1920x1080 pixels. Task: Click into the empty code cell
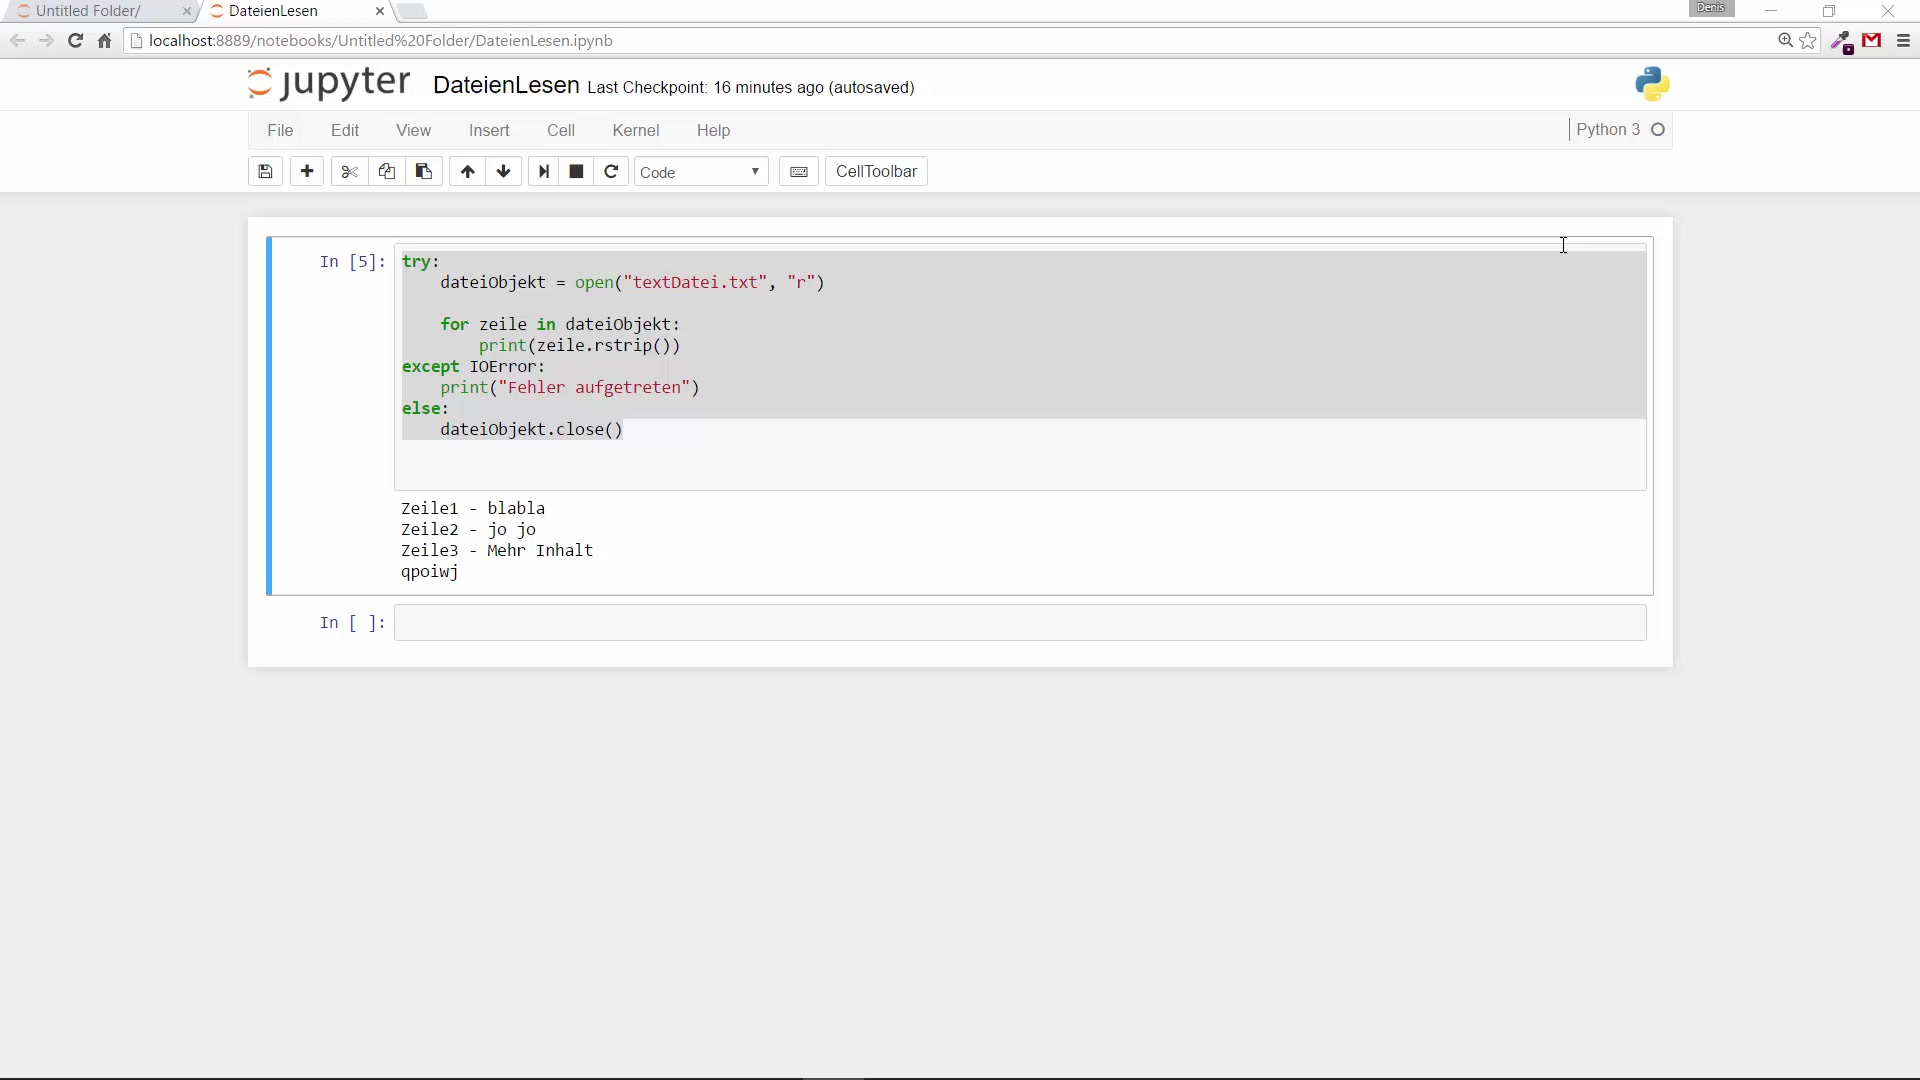click(x=1019, y=623)
